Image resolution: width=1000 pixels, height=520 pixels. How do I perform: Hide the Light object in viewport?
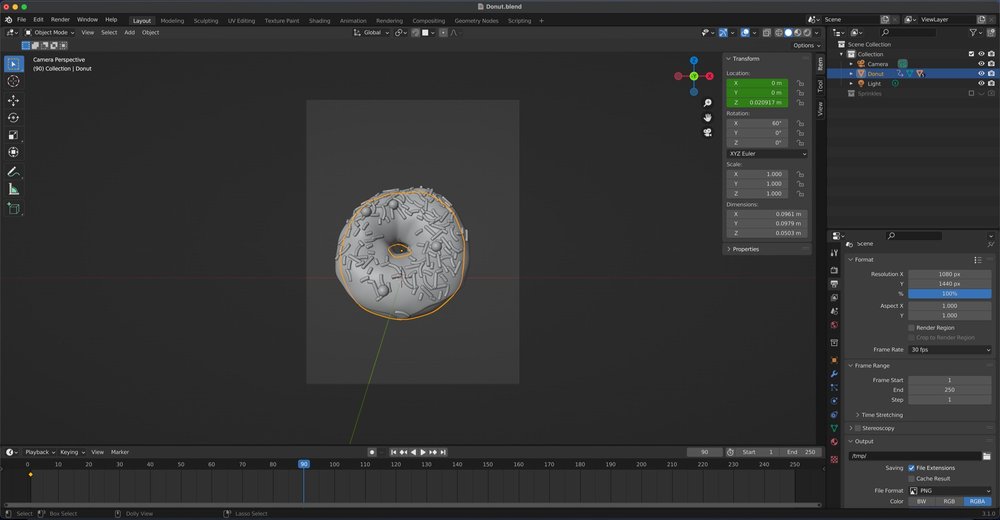(981, 84)
